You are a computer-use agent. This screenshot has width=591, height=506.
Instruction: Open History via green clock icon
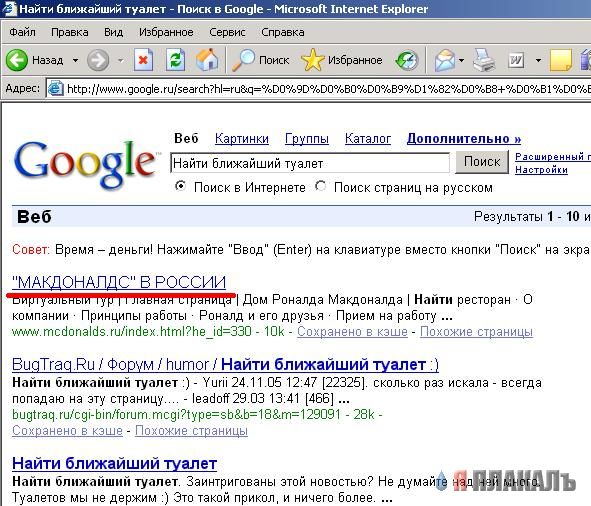point(407,60)
